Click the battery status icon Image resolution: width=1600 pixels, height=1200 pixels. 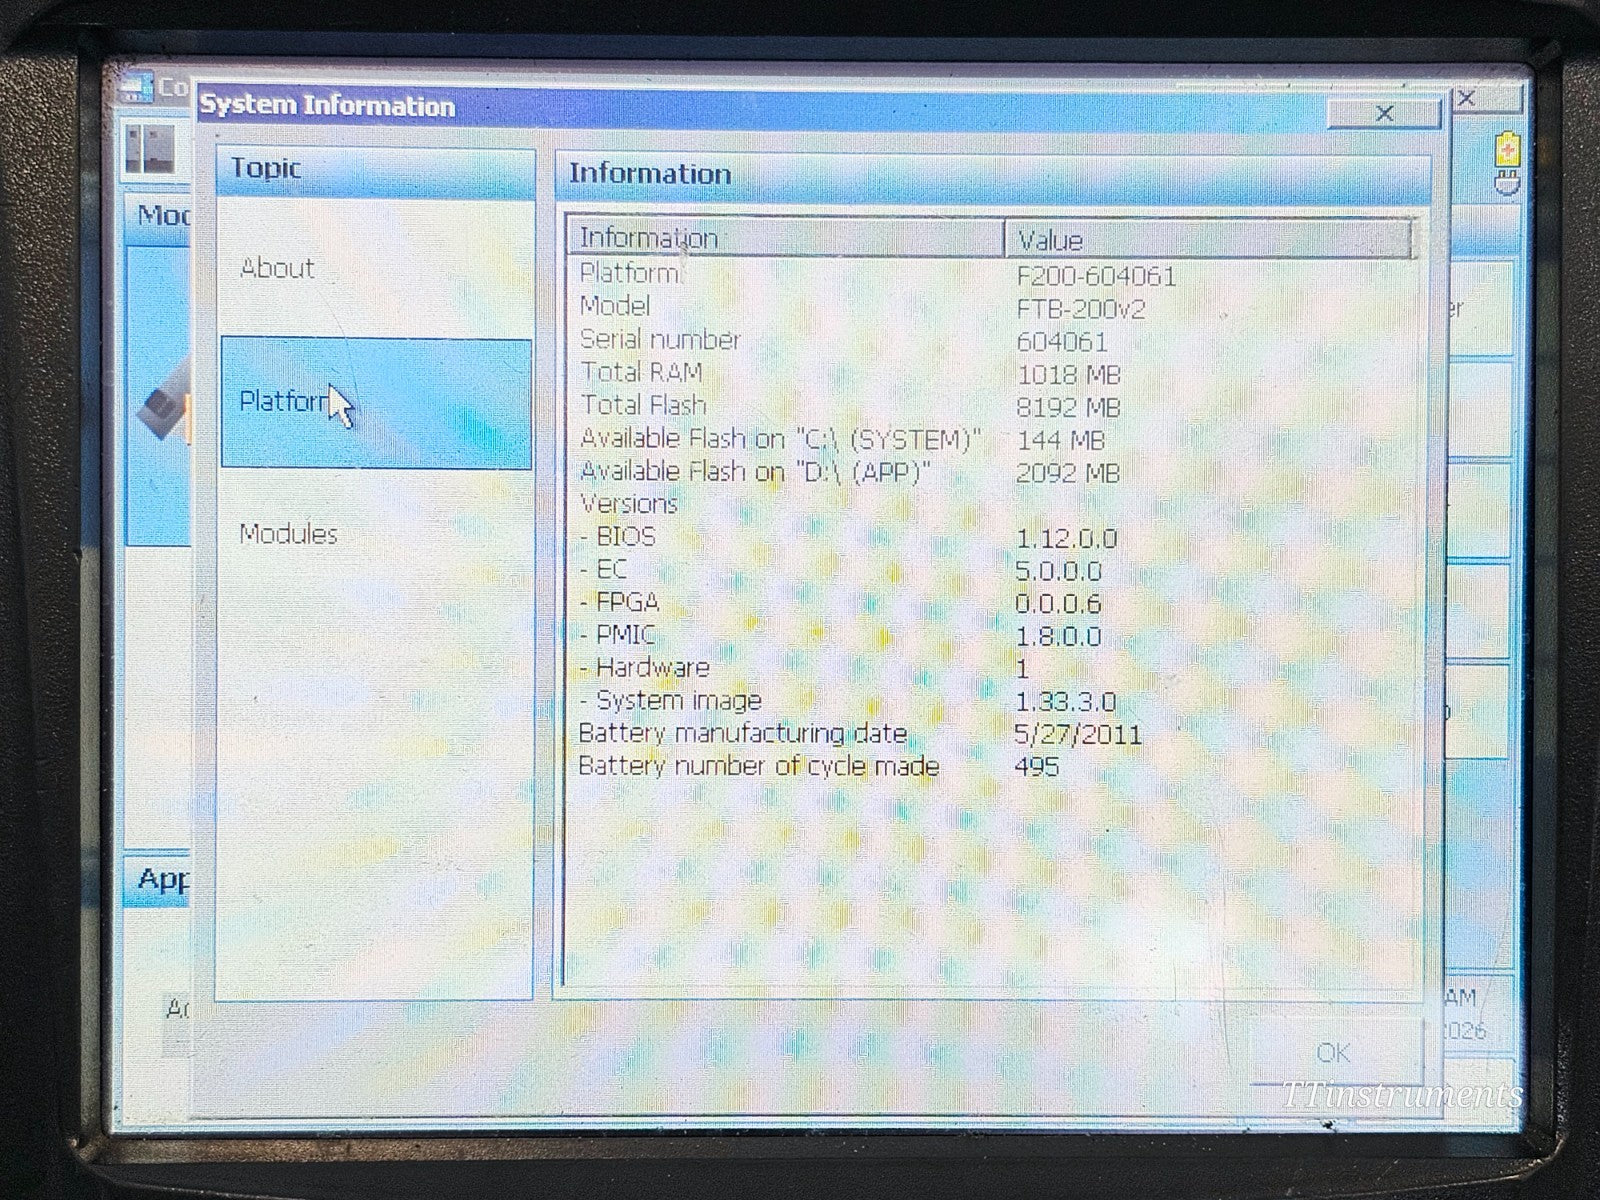[x=1506, y=150]
